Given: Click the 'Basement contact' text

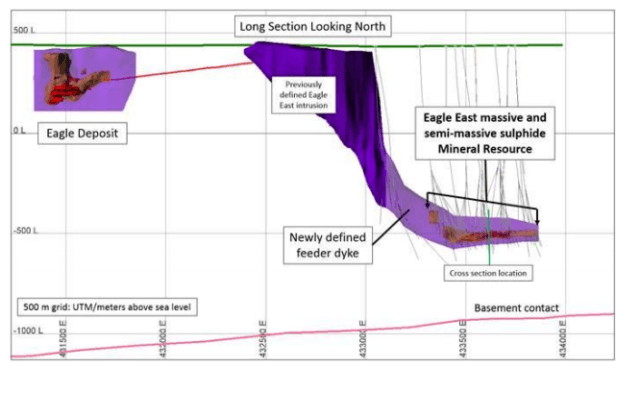Looking at the screenshot, I should coord(516,308).
